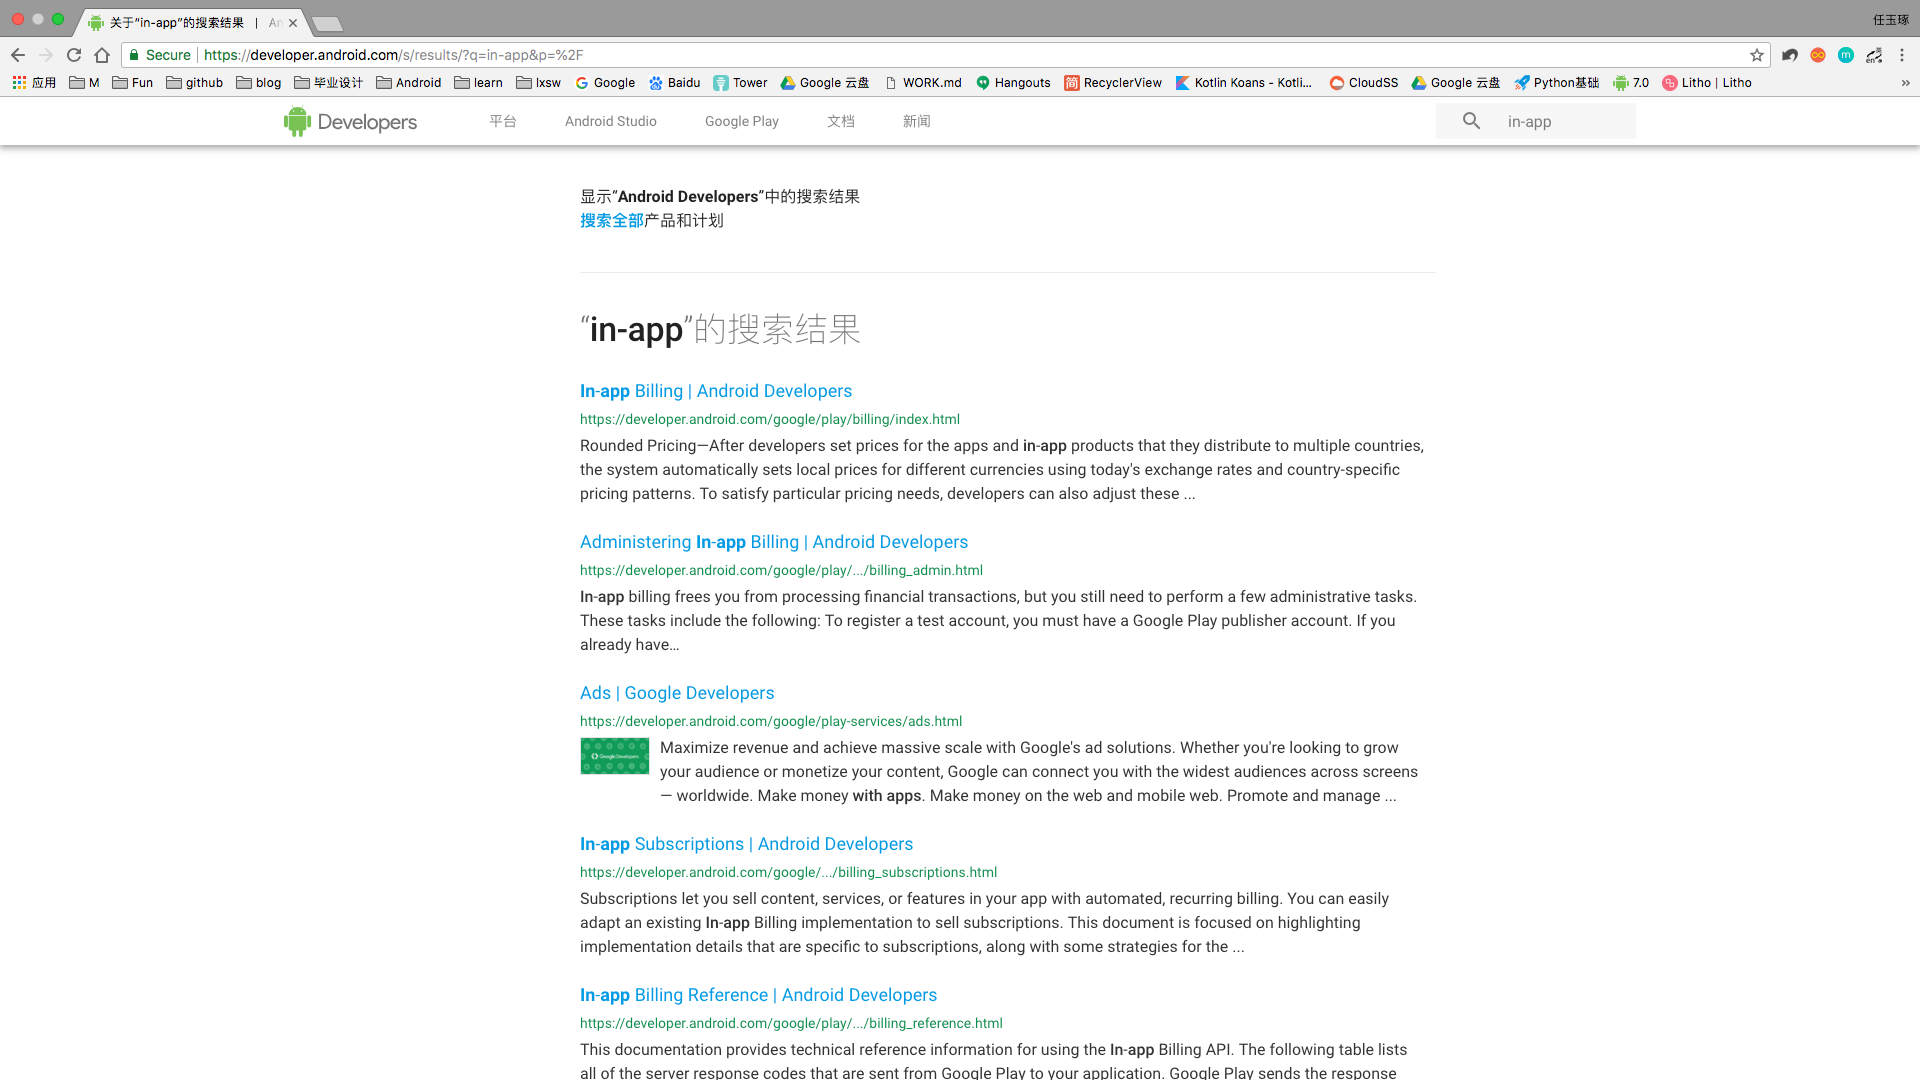Screen dimensions: 1920x1080
Task: Open the Android Studio tab in nav
Action: (611, 121)
